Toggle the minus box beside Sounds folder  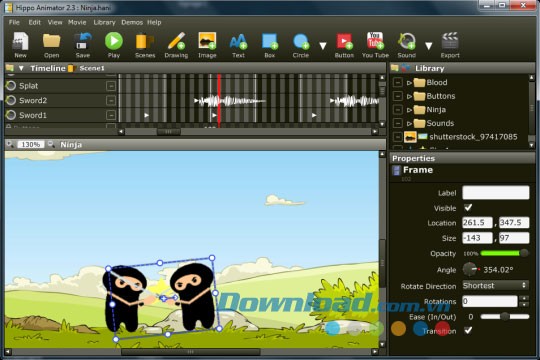[397, 123]
